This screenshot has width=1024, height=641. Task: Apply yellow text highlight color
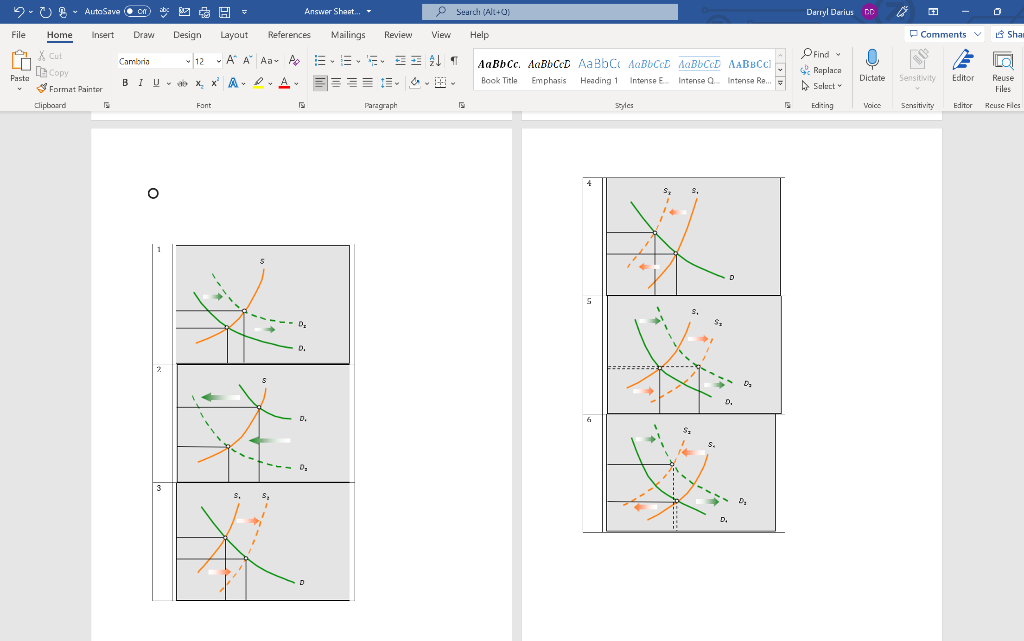click(259, 83)
